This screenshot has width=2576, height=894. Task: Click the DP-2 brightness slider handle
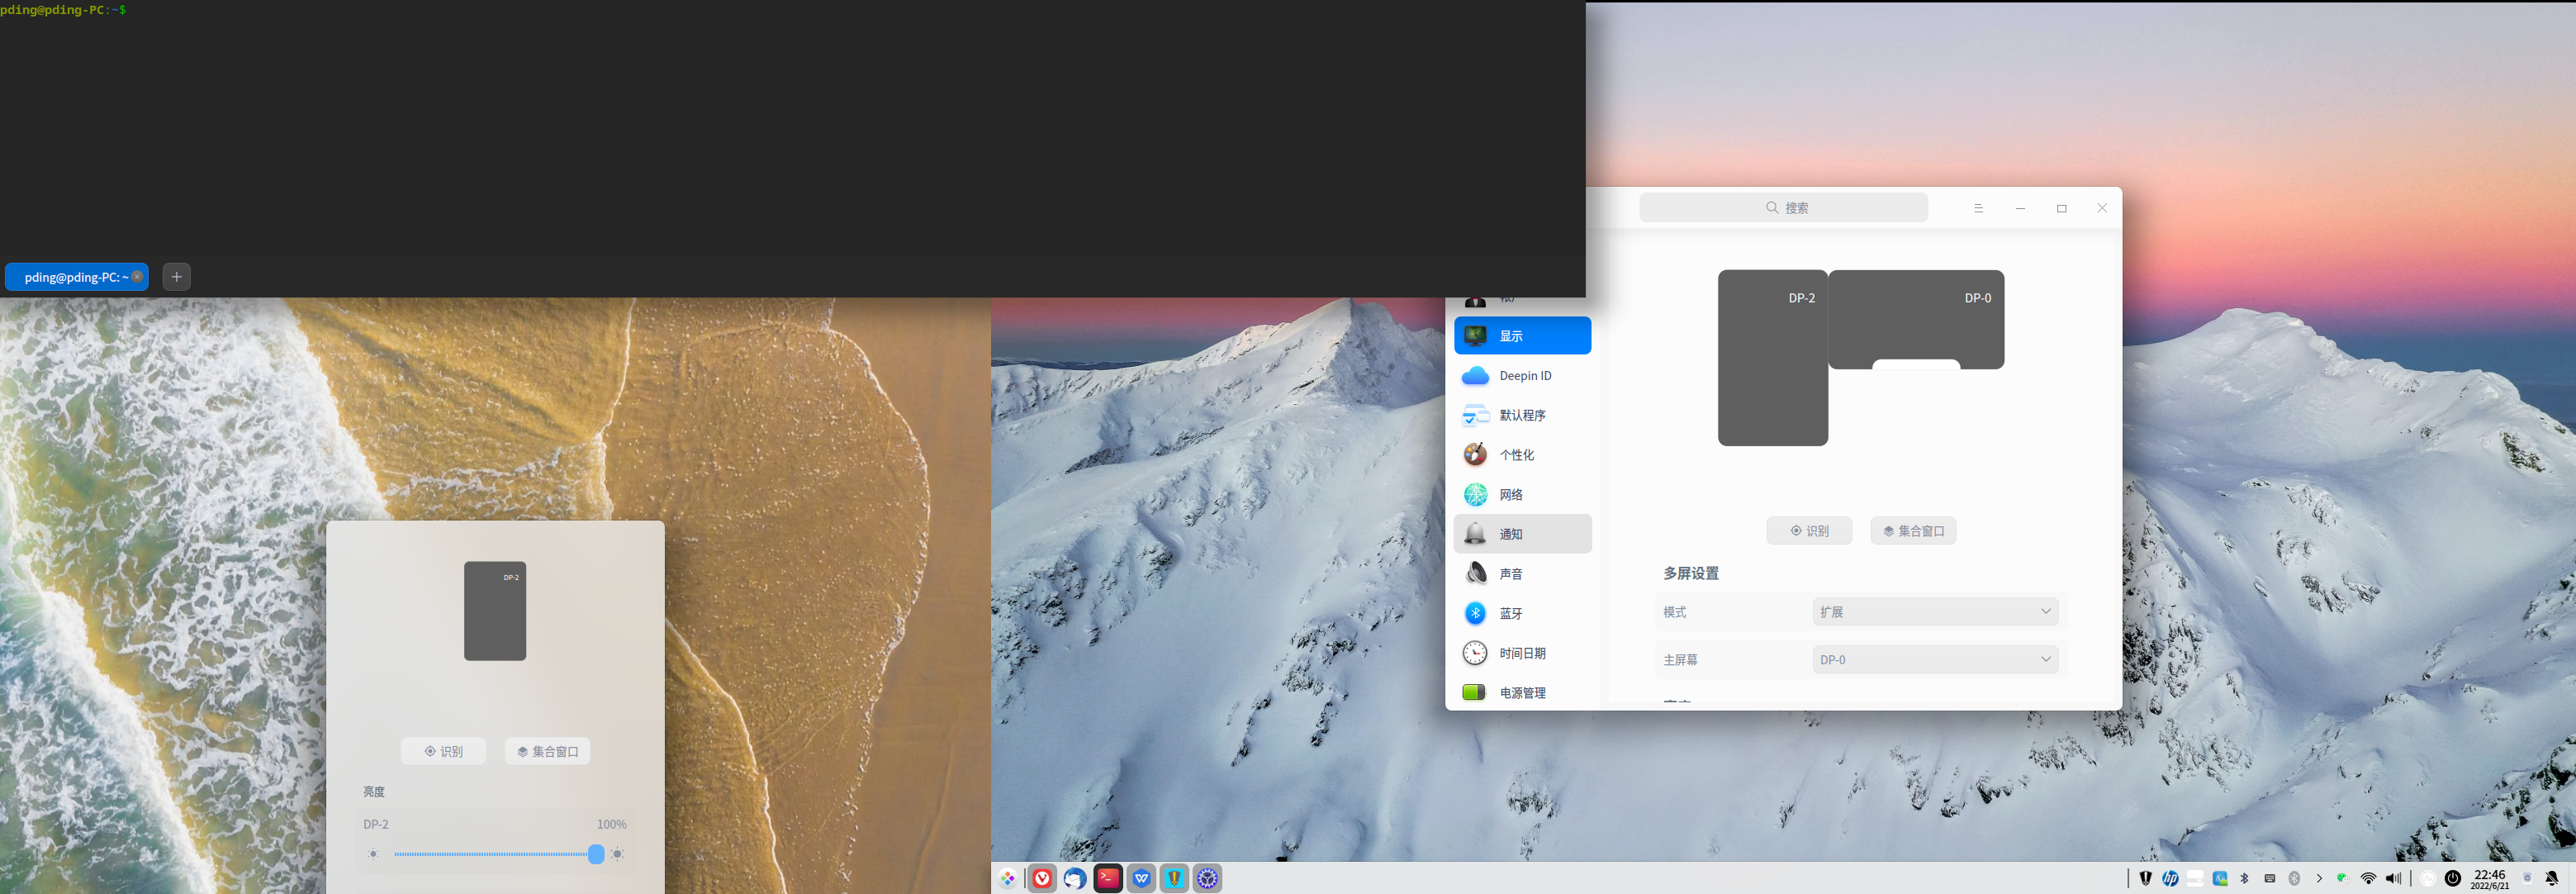tap(596, 854)
